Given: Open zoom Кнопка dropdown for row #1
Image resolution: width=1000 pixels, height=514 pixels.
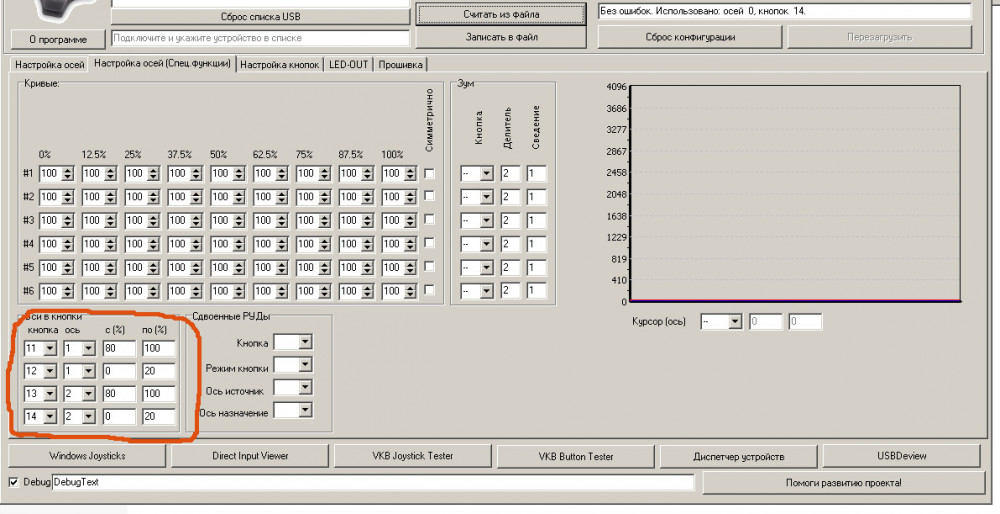Looking at the screenshot, I should (486, 174).
